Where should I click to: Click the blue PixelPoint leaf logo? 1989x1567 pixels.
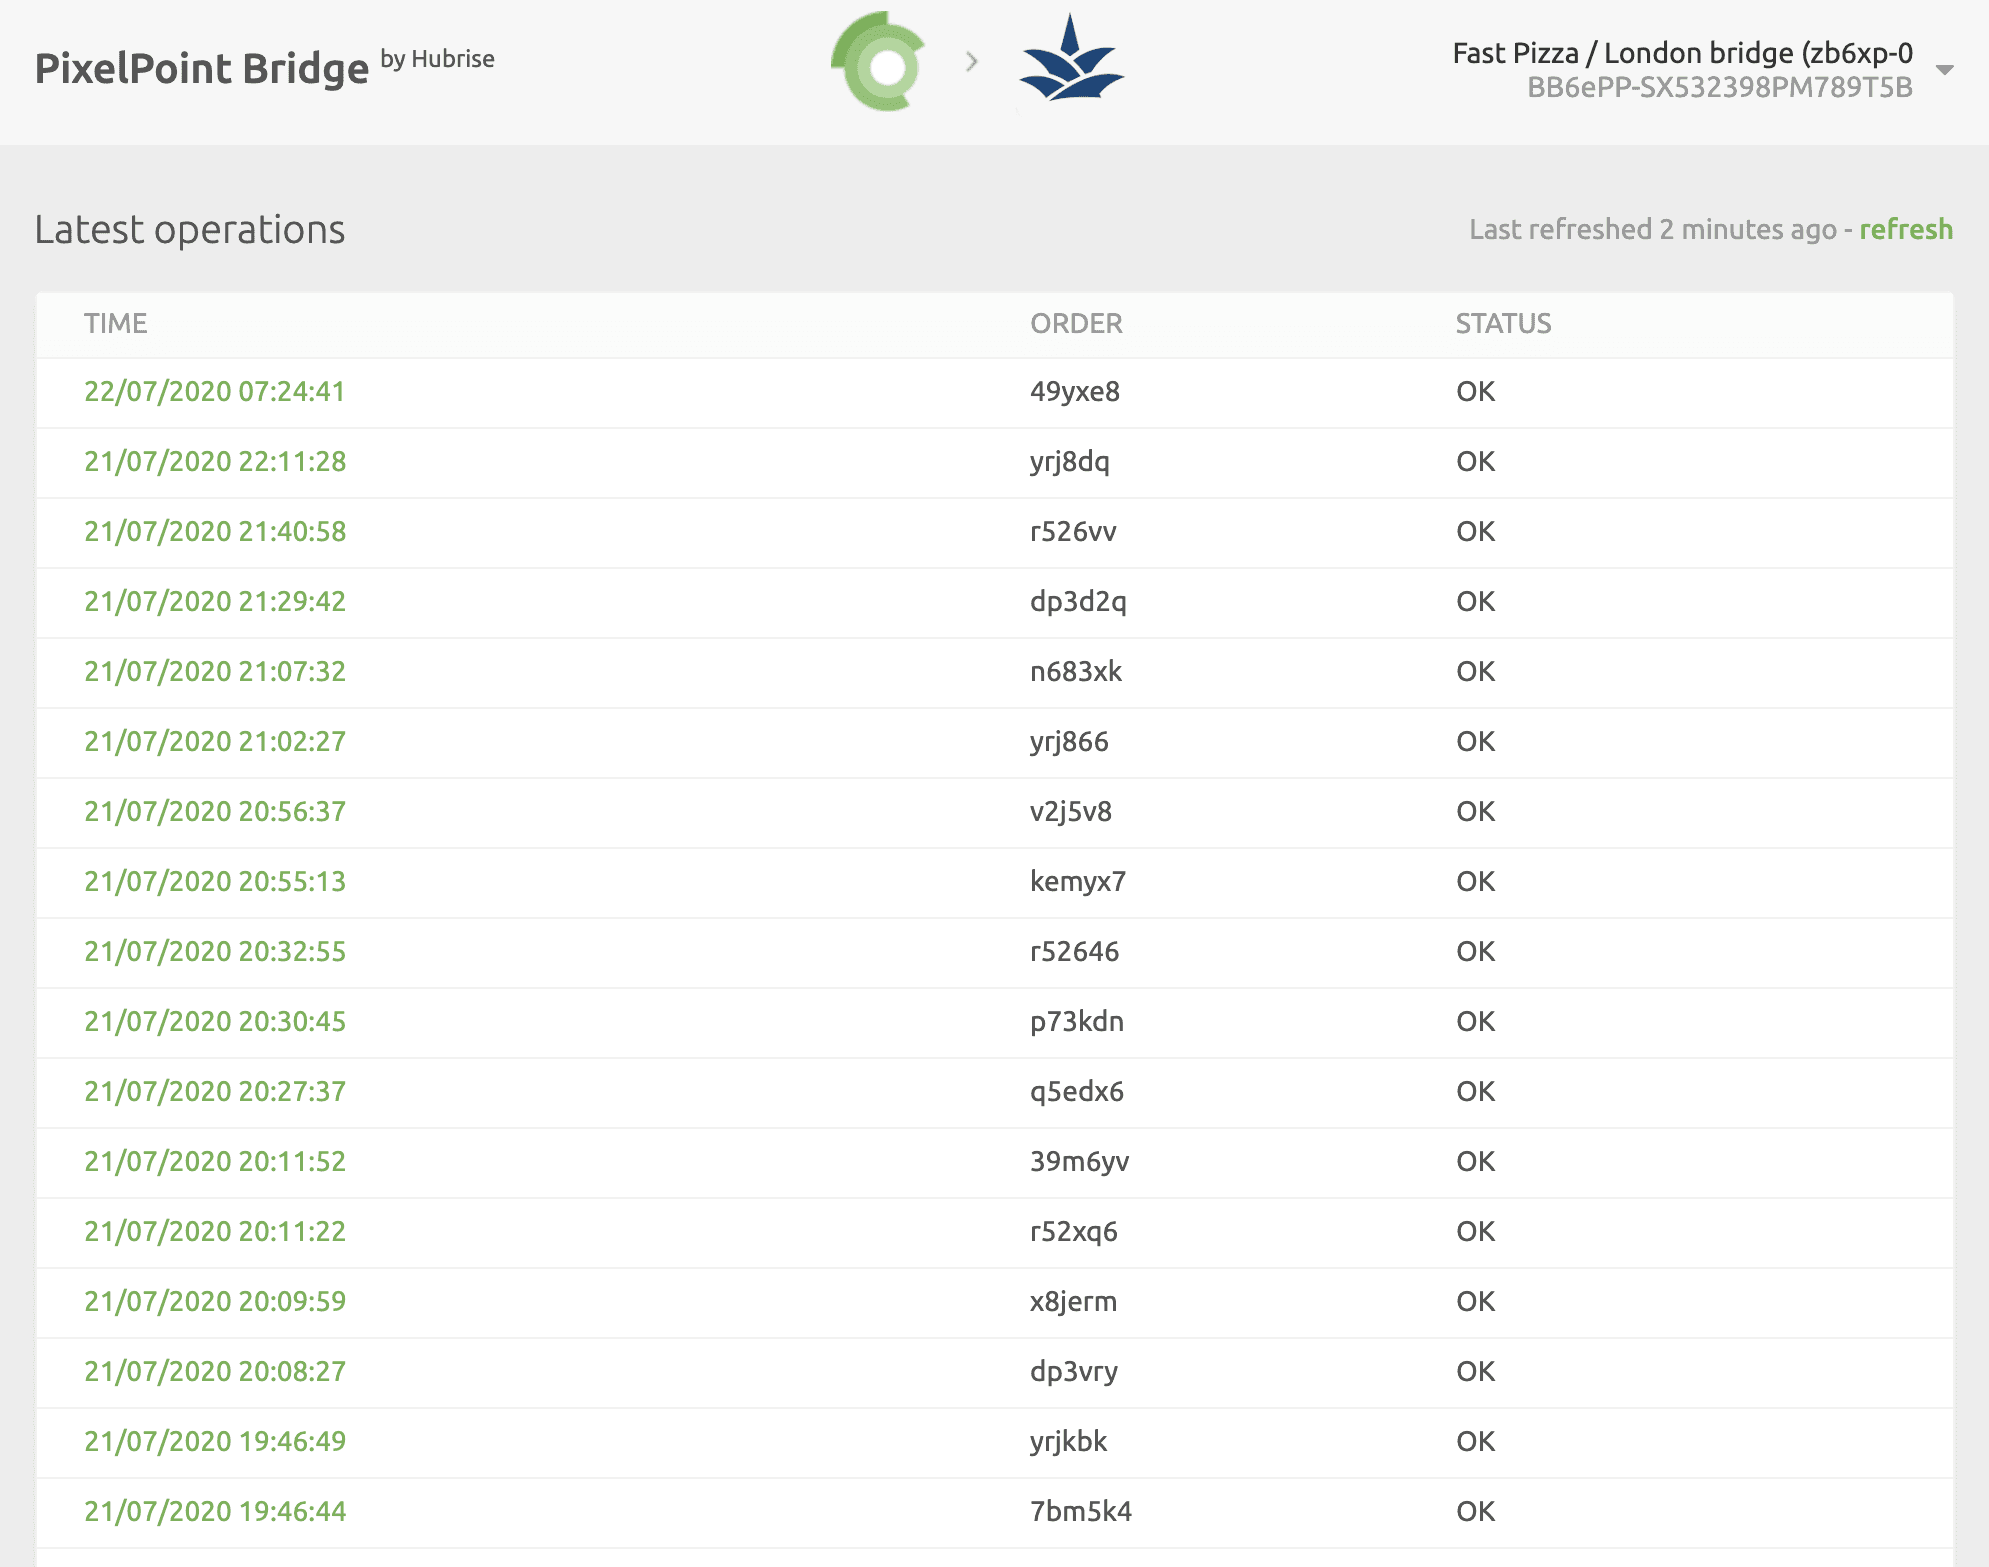pos(1071,58)
